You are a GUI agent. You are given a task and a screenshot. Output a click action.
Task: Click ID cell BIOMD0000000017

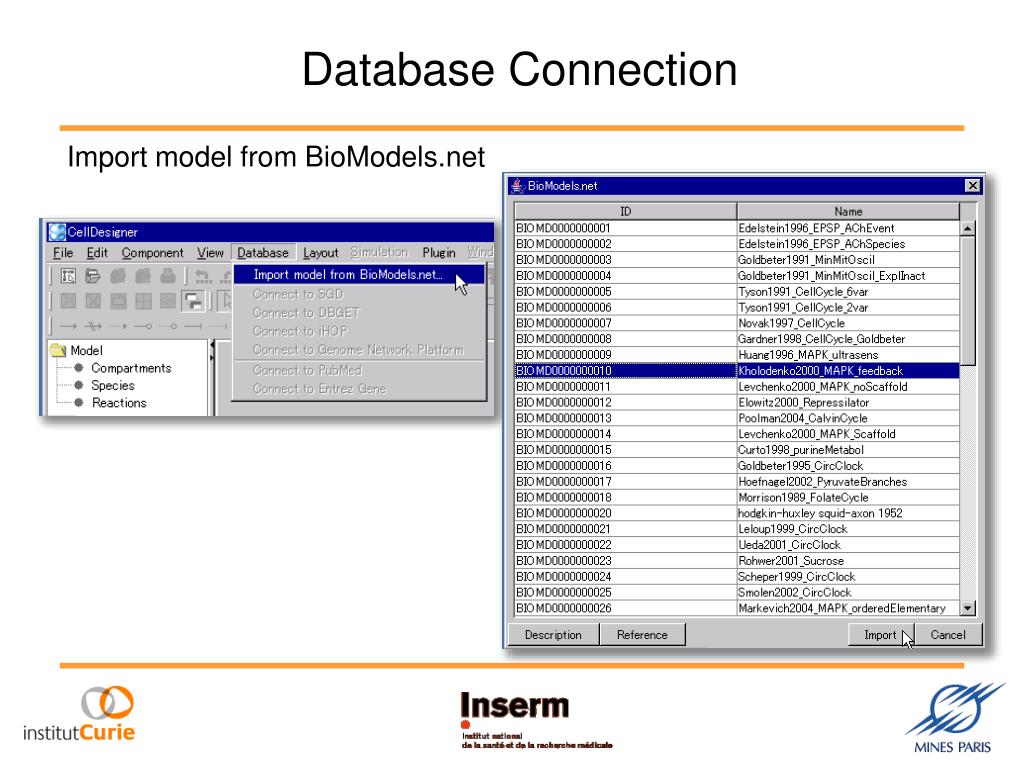[x=626, y=482]
